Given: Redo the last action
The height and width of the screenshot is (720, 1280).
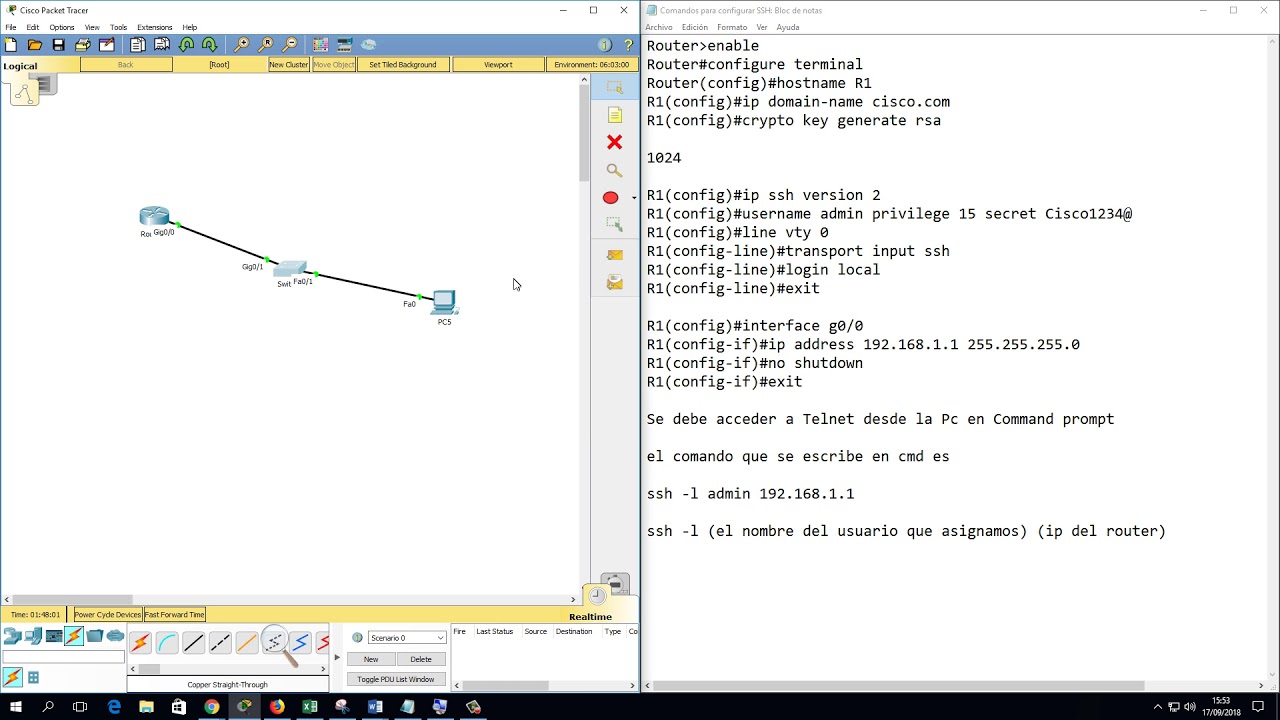Looking at the screenshot, I should (210, 45).
